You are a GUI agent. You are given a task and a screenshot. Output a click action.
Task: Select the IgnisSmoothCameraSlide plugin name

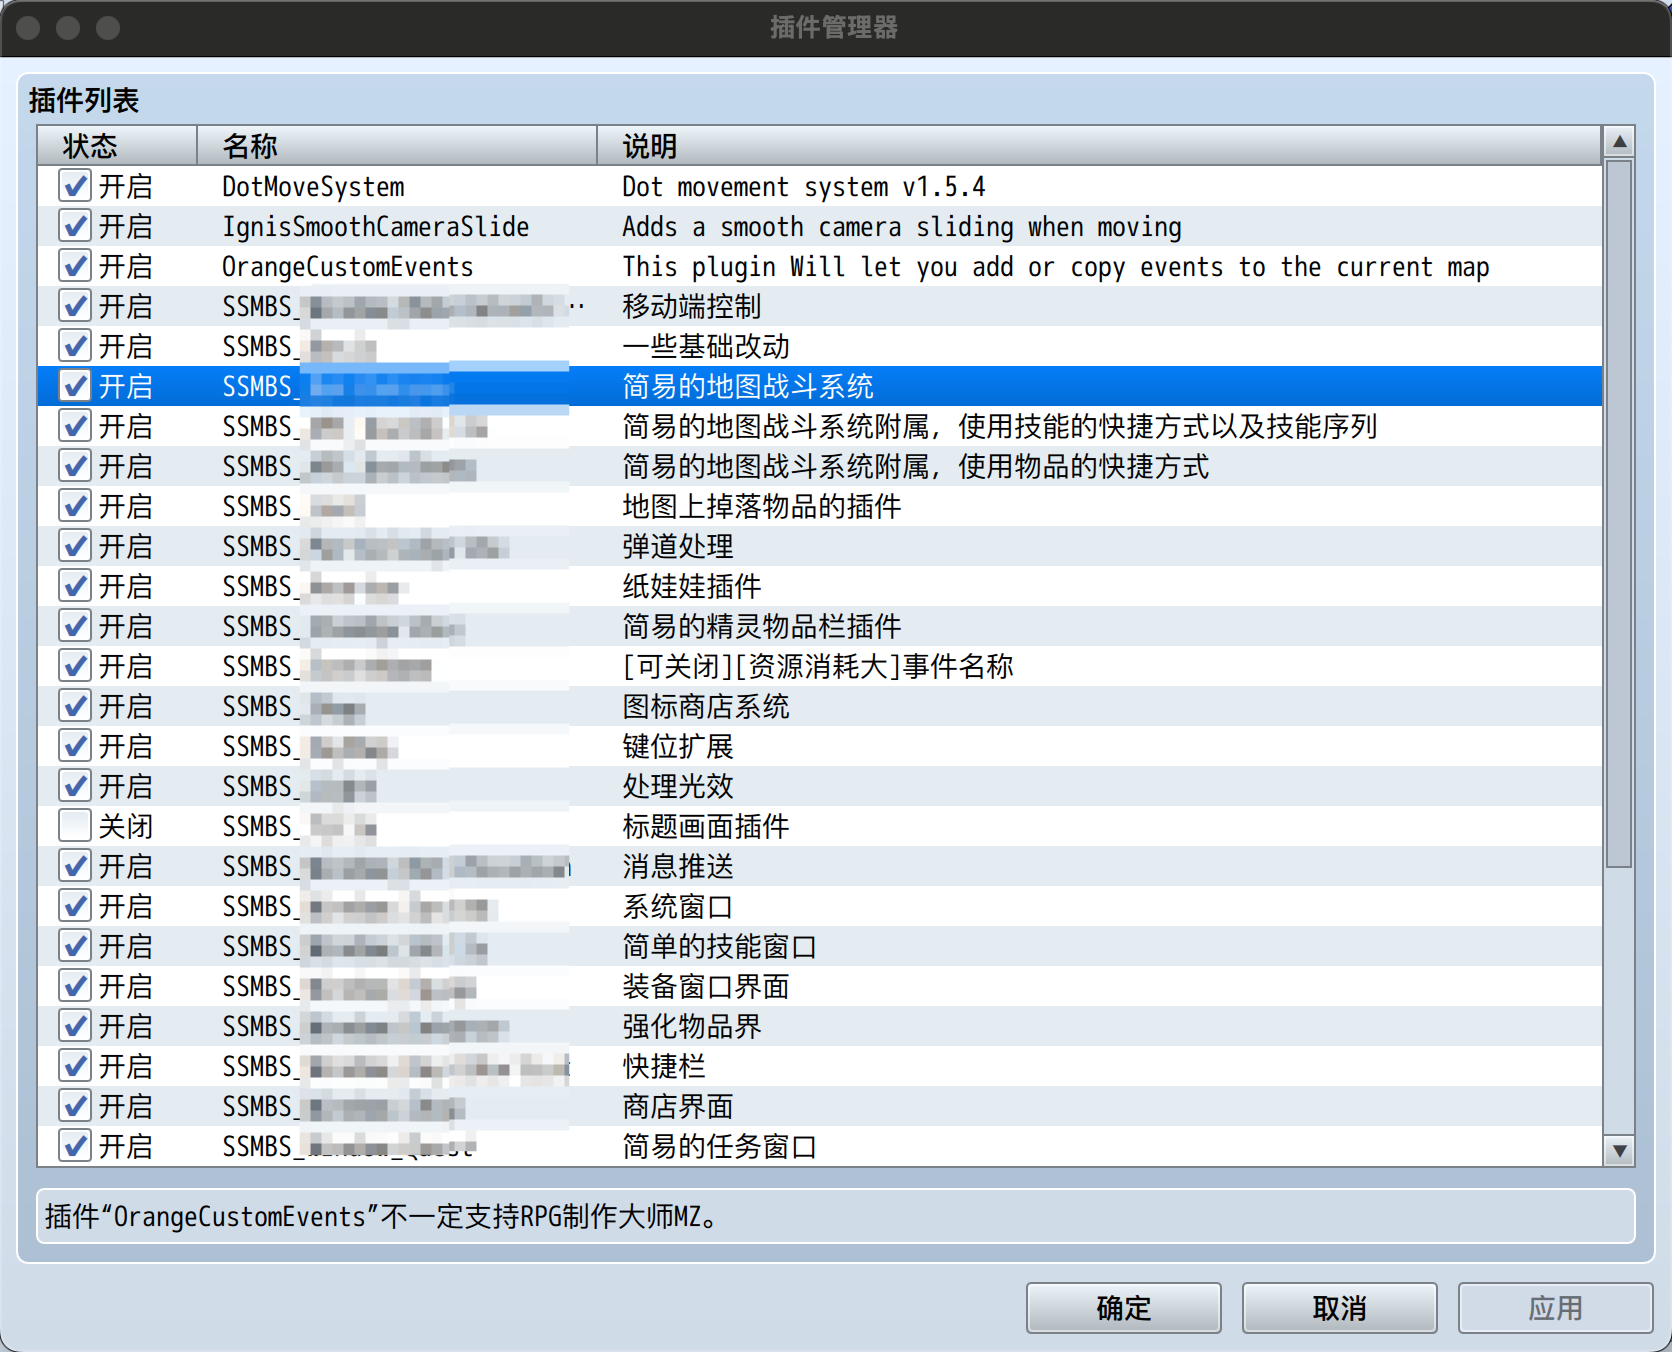point(376,227)
